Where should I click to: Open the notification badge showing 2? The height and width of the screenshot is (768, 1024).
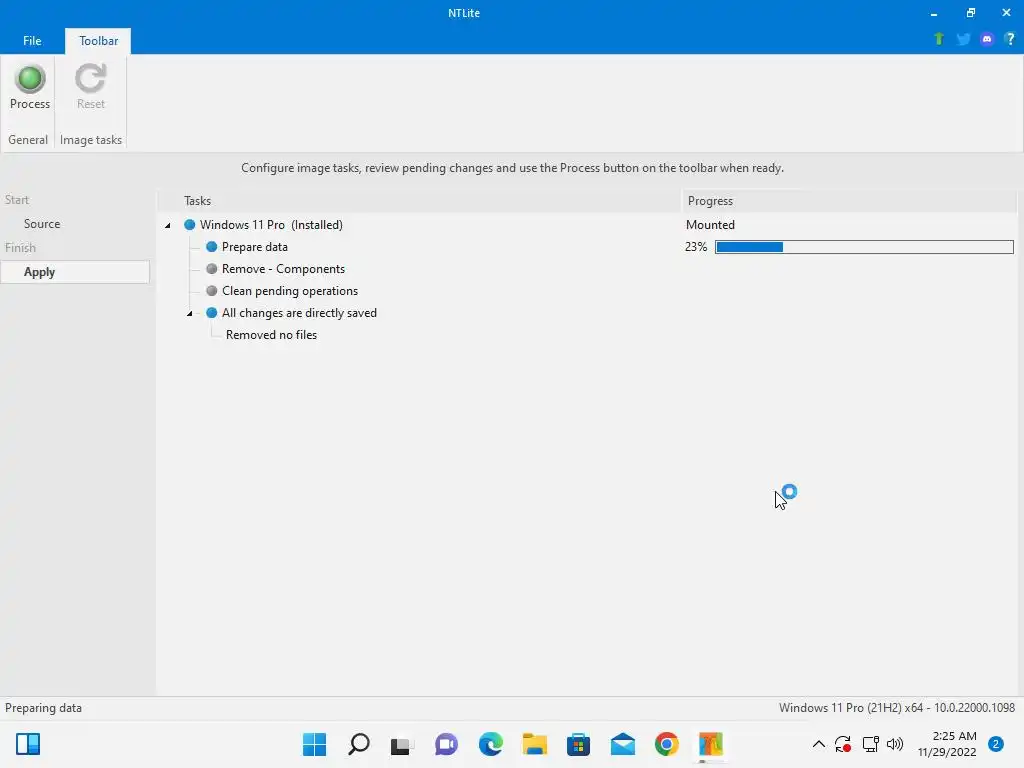[996, 744]
